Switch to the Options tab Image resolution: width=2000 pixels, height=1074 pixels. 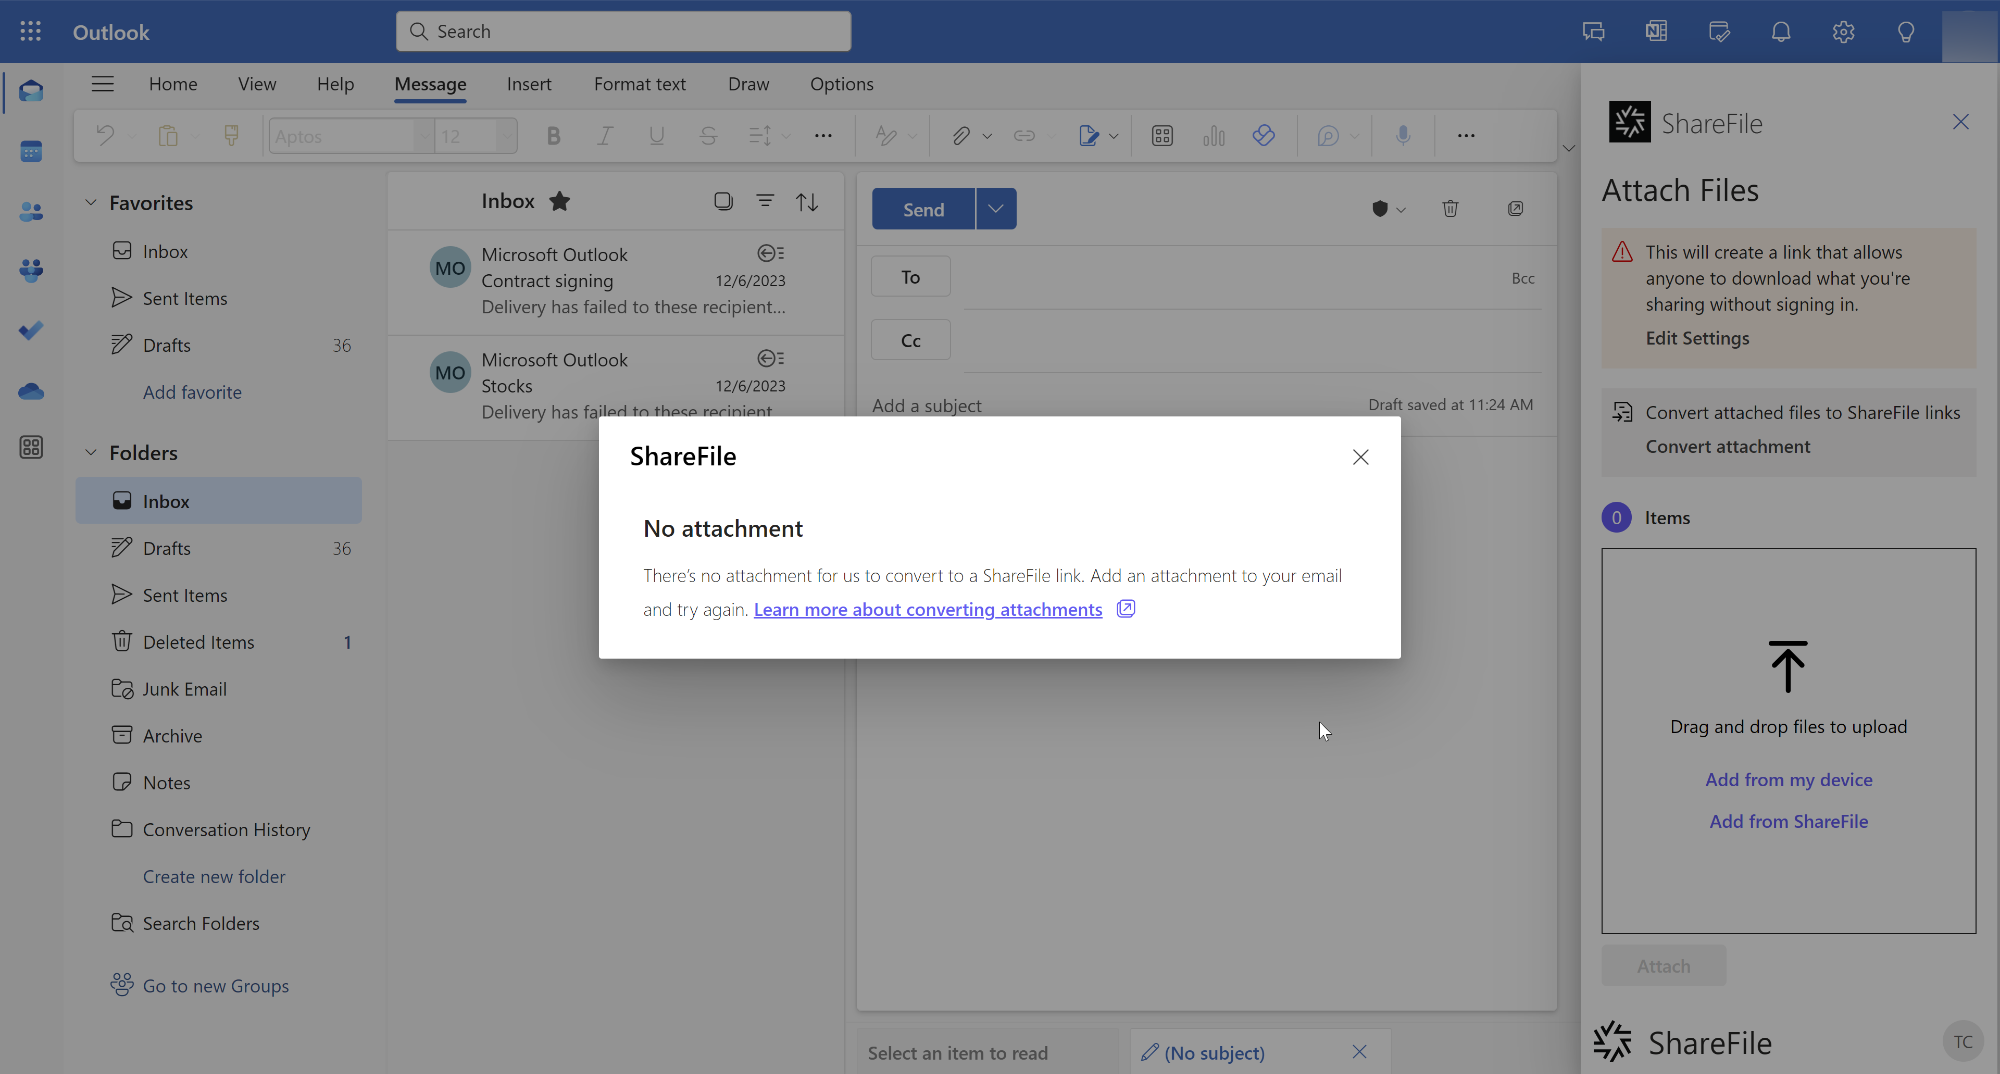pos(842,84)
